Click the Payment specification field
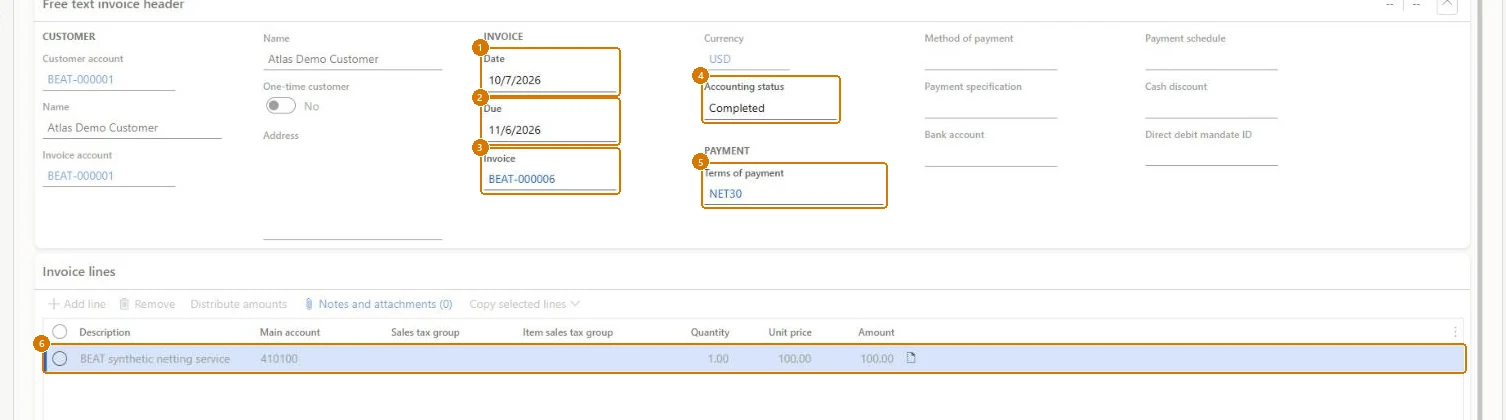Viewport: 1506px width, 420px height. pos(991,108)
